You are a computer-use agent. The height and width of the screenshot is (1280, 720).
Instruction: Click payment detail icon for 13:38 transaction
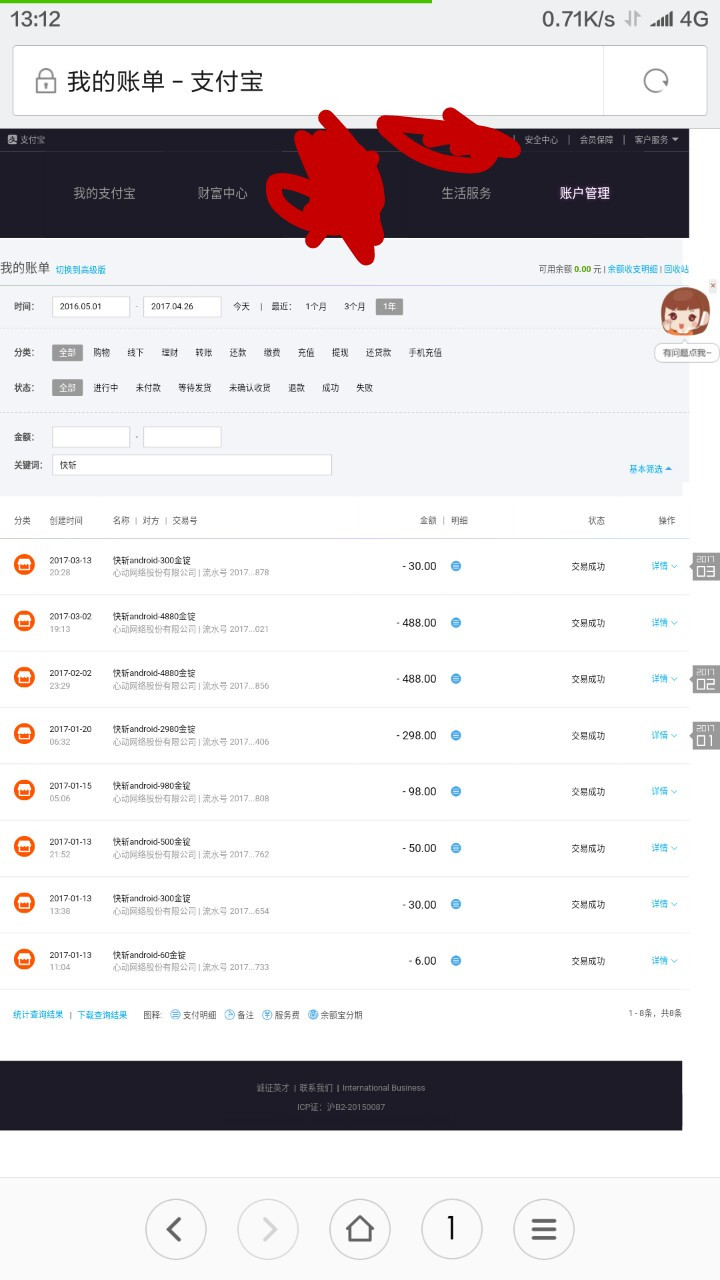(x=456, y=904)
